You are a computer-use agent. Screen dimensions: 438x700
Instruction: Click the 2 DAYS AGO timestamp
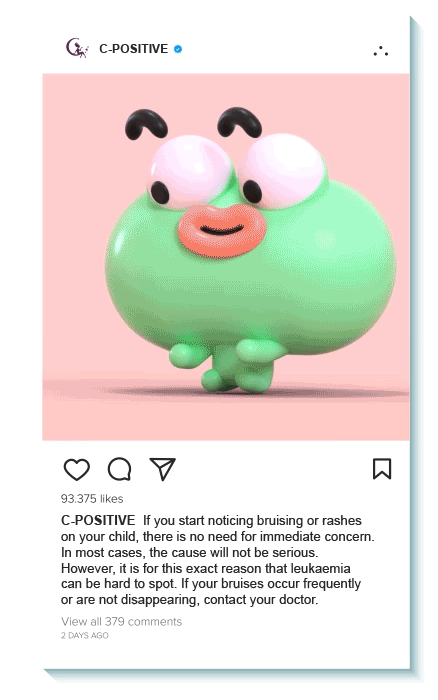pyautogui.click(x=85, y=635)
